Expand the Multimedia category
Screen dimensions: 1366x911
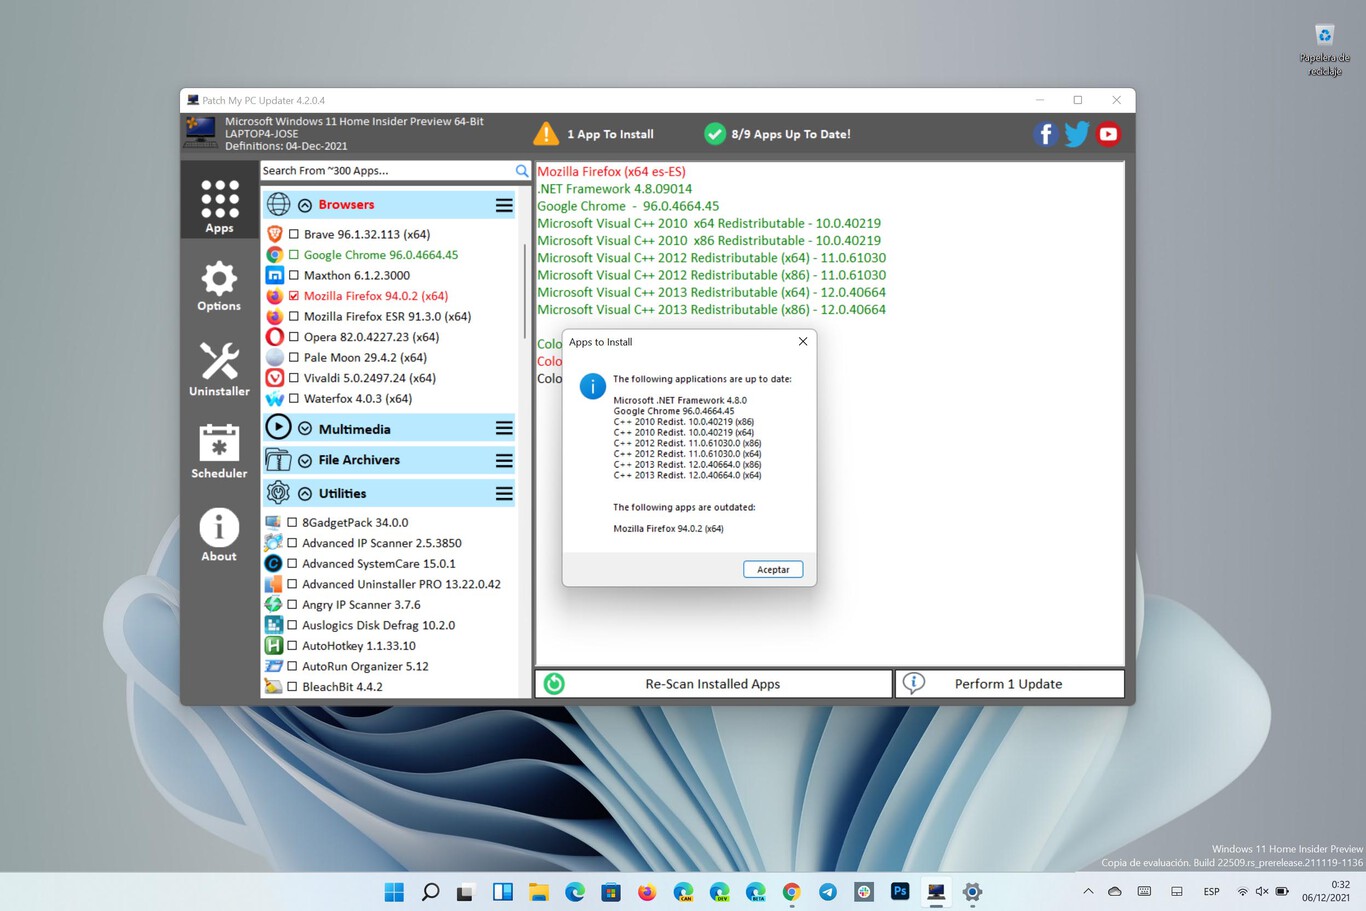click(x=306, y=427)
